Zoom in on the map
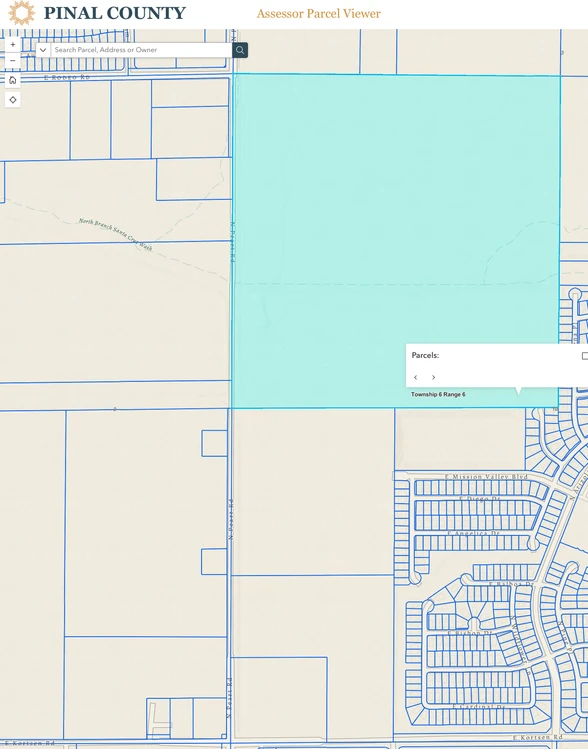 pyautogui.click(x=12, y=44)
